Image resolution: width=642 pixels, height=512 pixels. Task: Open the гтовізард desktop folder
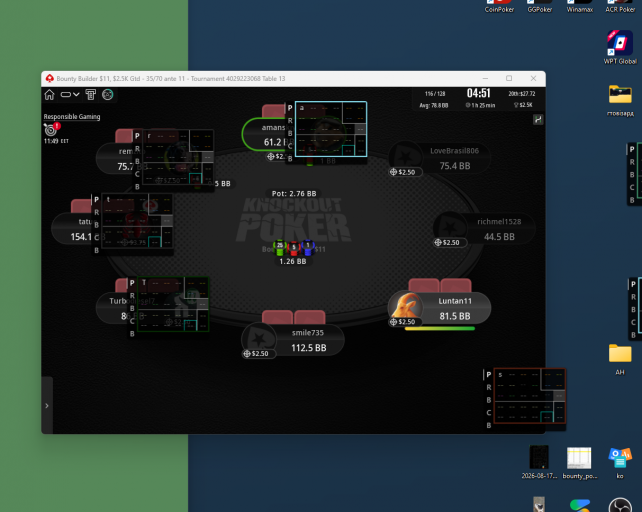(x=620, y=100)
